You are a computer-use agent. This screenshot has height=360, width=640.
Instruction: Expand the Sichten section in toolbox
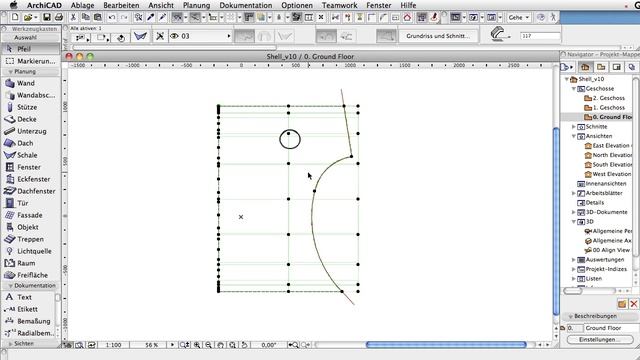pyautogui.click(x=11, y=344)
